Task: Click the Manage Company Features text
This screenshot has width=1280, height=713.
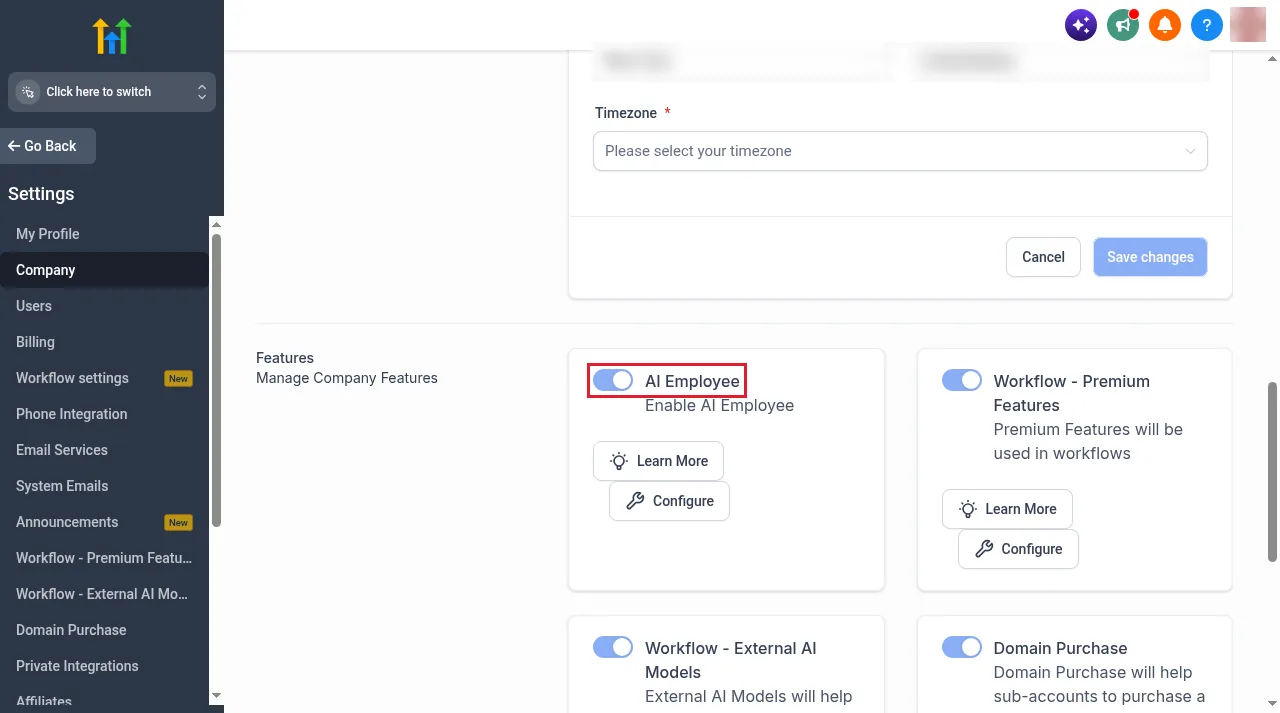Action: pos(347,378)
